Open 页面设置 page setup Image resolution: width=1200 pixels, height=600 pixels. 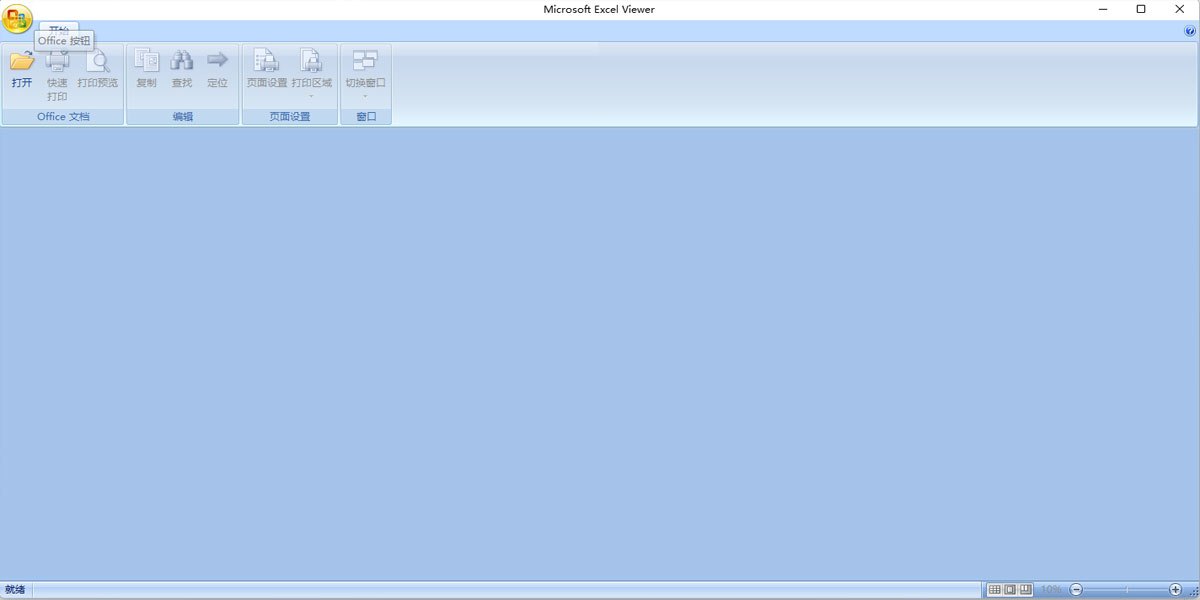(267, 69)
